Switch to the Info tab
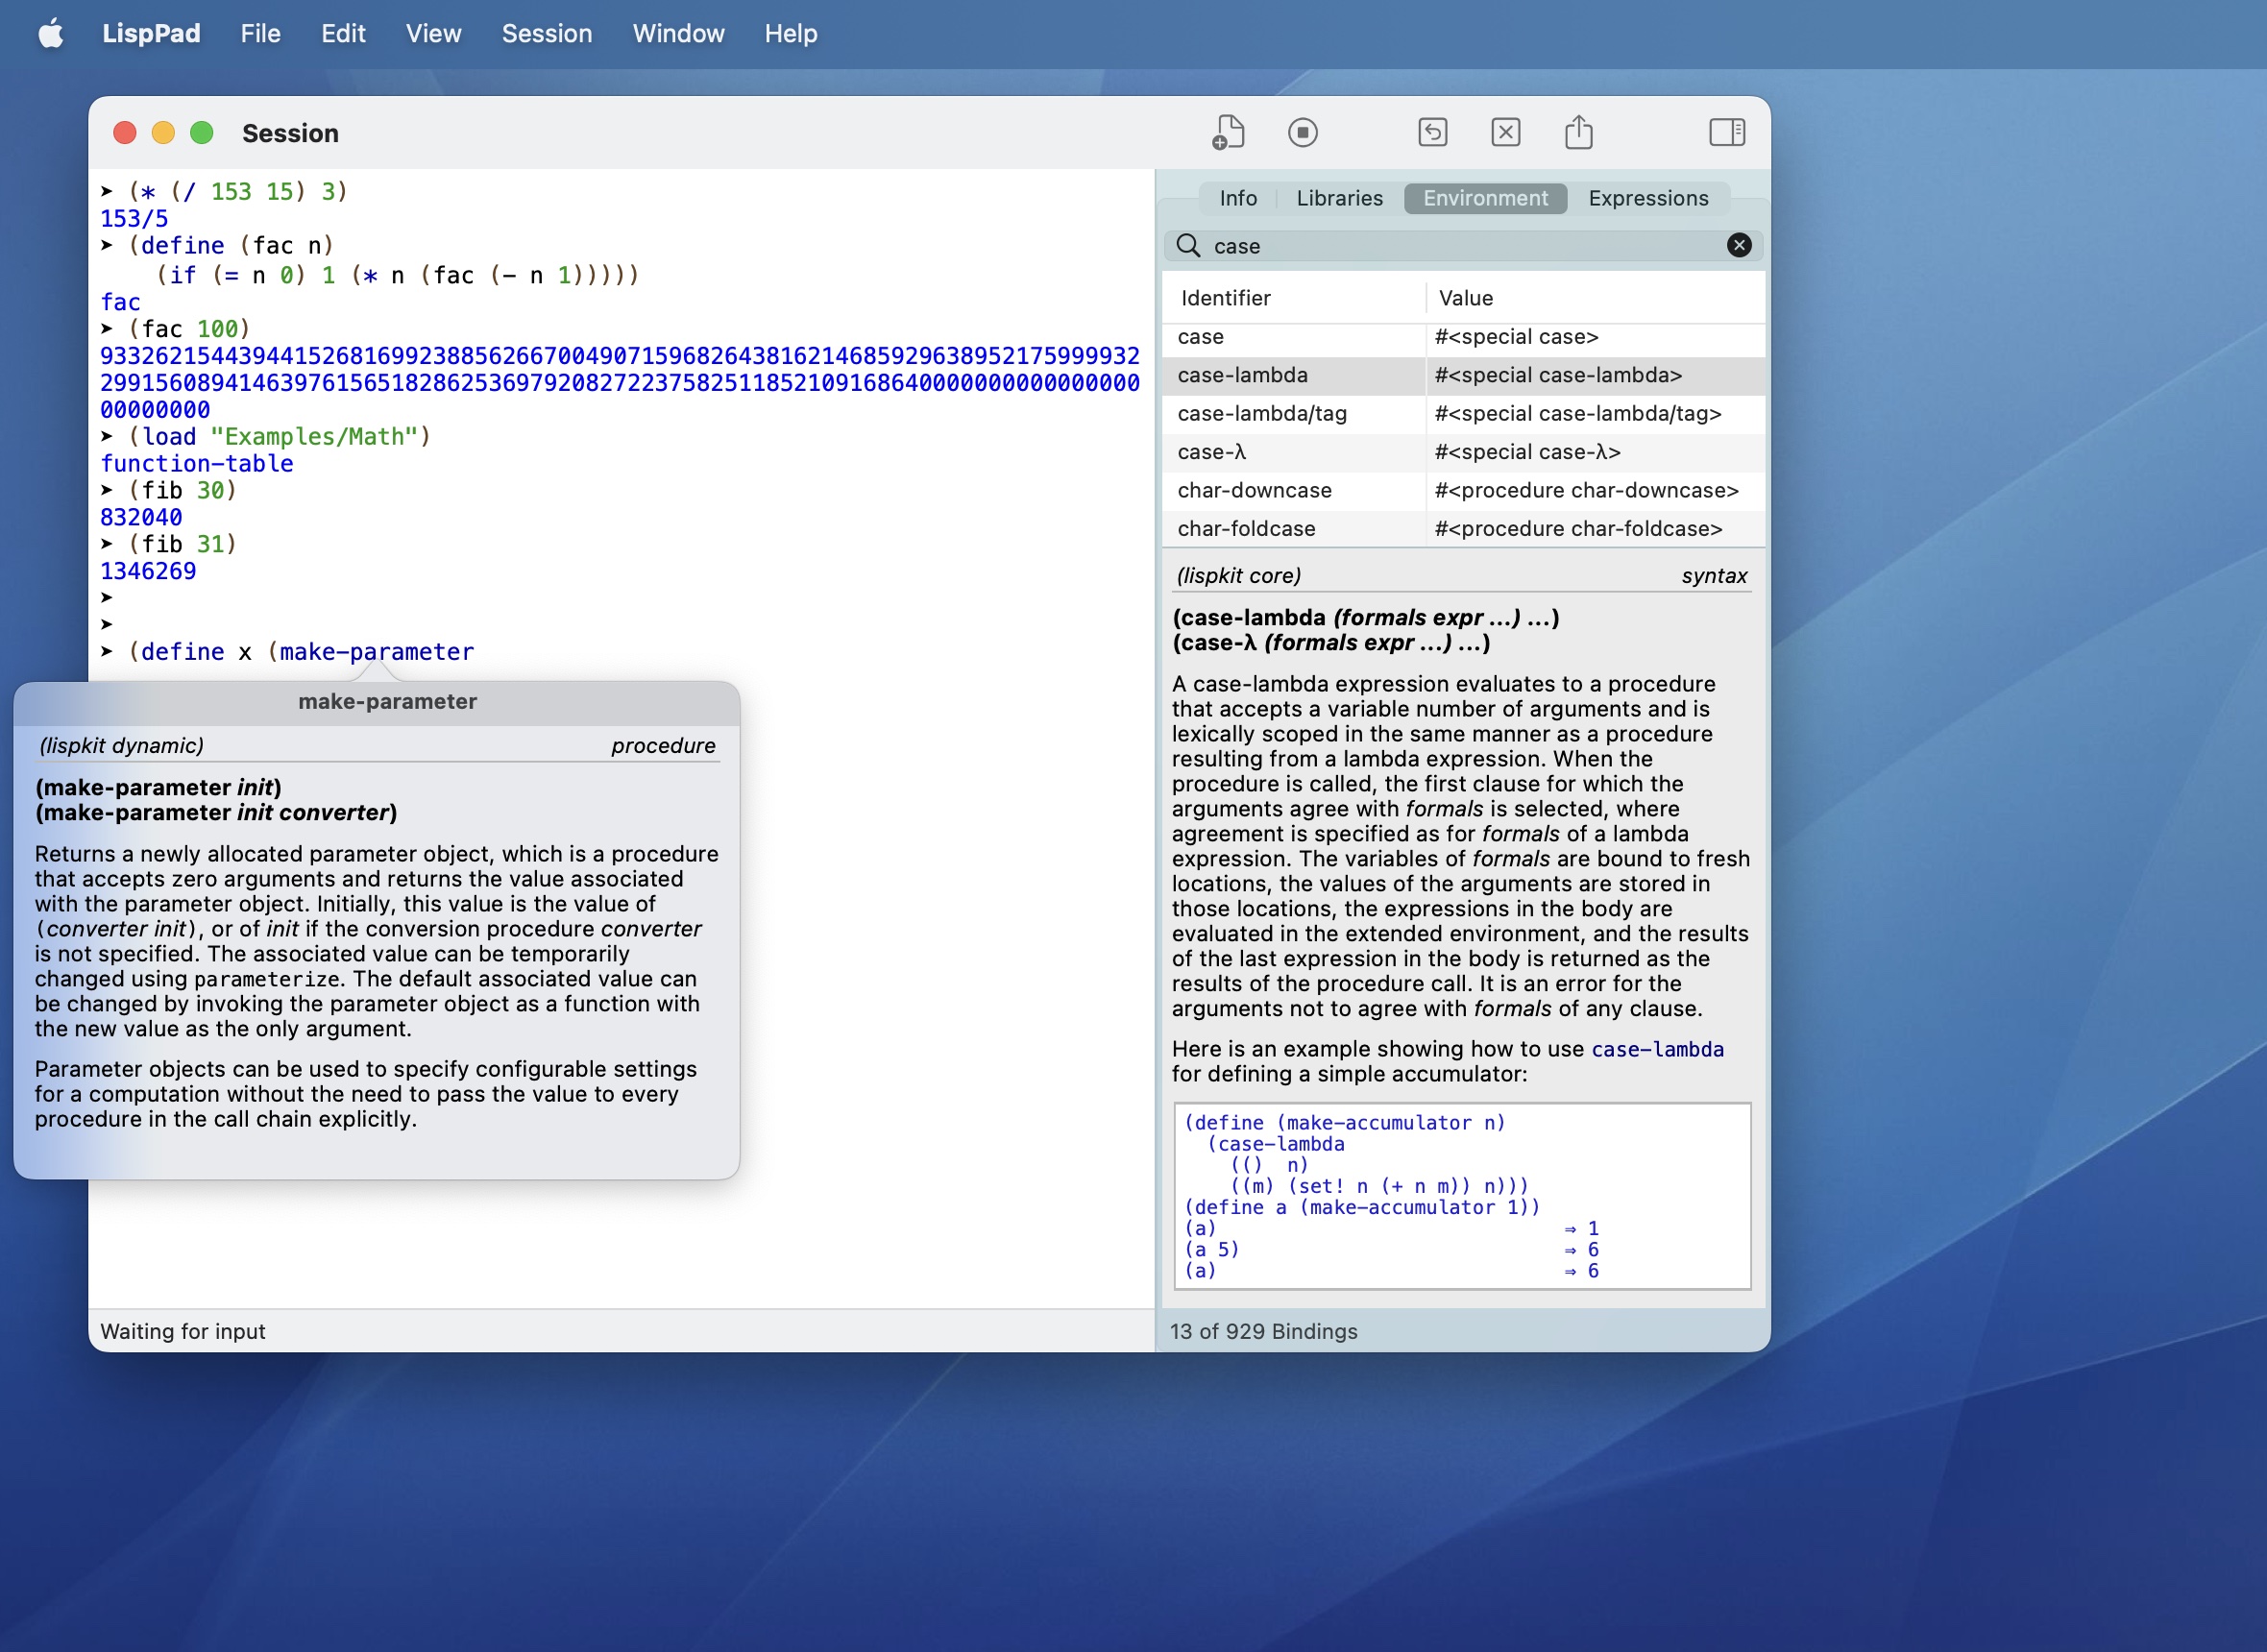This screenshot has height=1652, width=2267. coord(1237,198)
